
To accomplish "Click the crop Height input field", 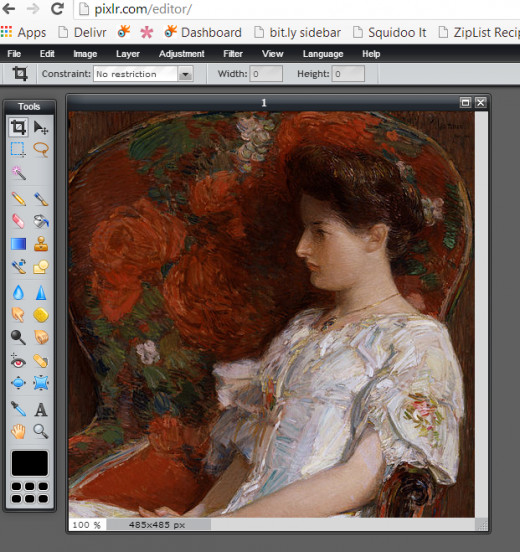I will click(x=348, y=74).
